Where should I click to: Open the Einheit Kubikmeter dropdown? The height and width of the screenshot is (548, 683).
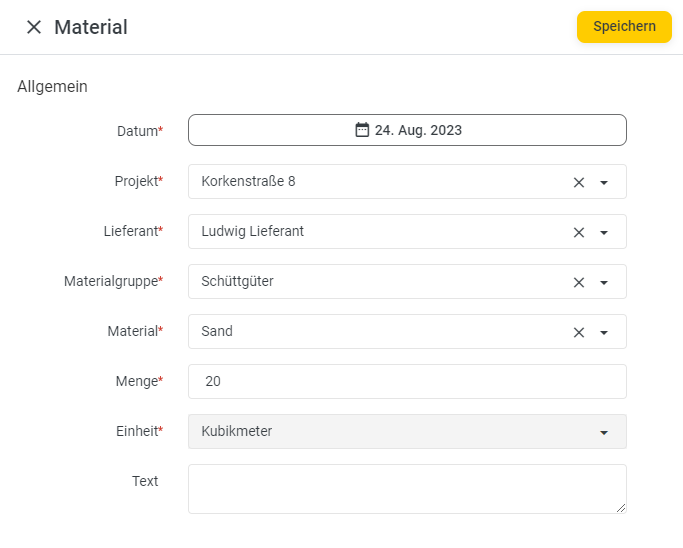pos(407,431)
